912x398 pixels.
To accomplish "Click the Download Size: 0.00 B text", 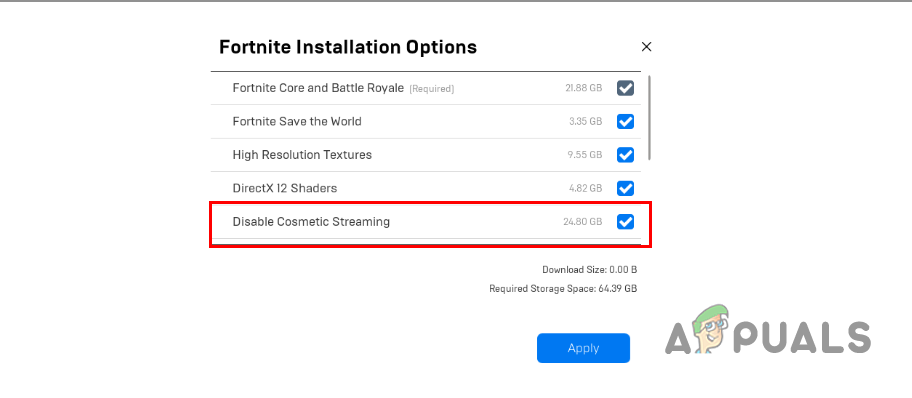I will [590, 269].
